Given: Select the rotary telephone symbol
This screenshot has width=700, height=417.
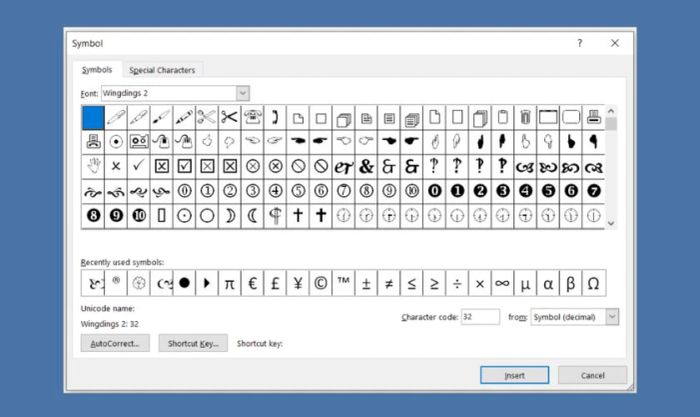Looking at the screenshot, I should pyautogui.click(x=252, y=117).
